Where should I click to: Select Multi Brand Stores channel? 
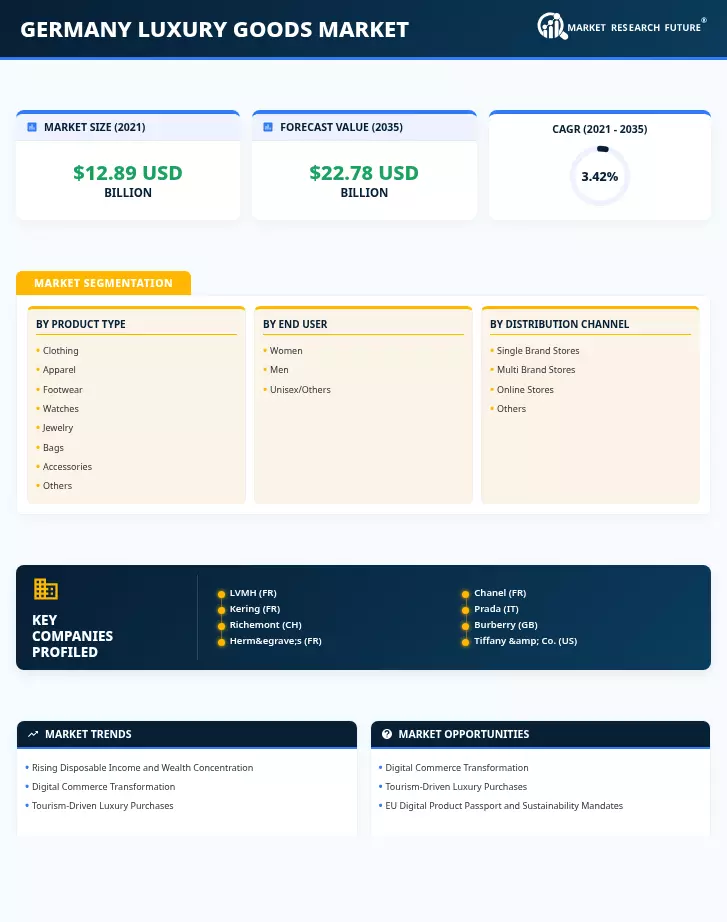536,370
